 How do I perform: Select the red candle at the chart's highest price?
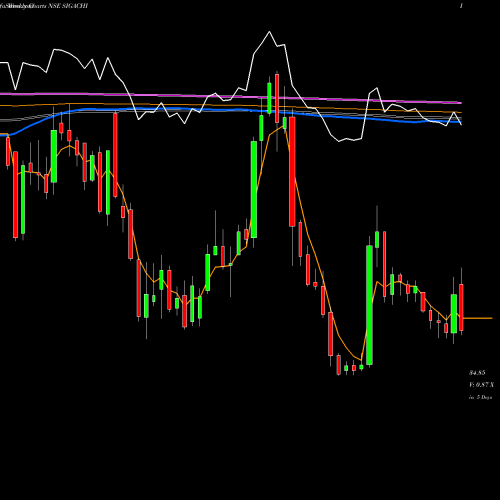click(277, 98)
